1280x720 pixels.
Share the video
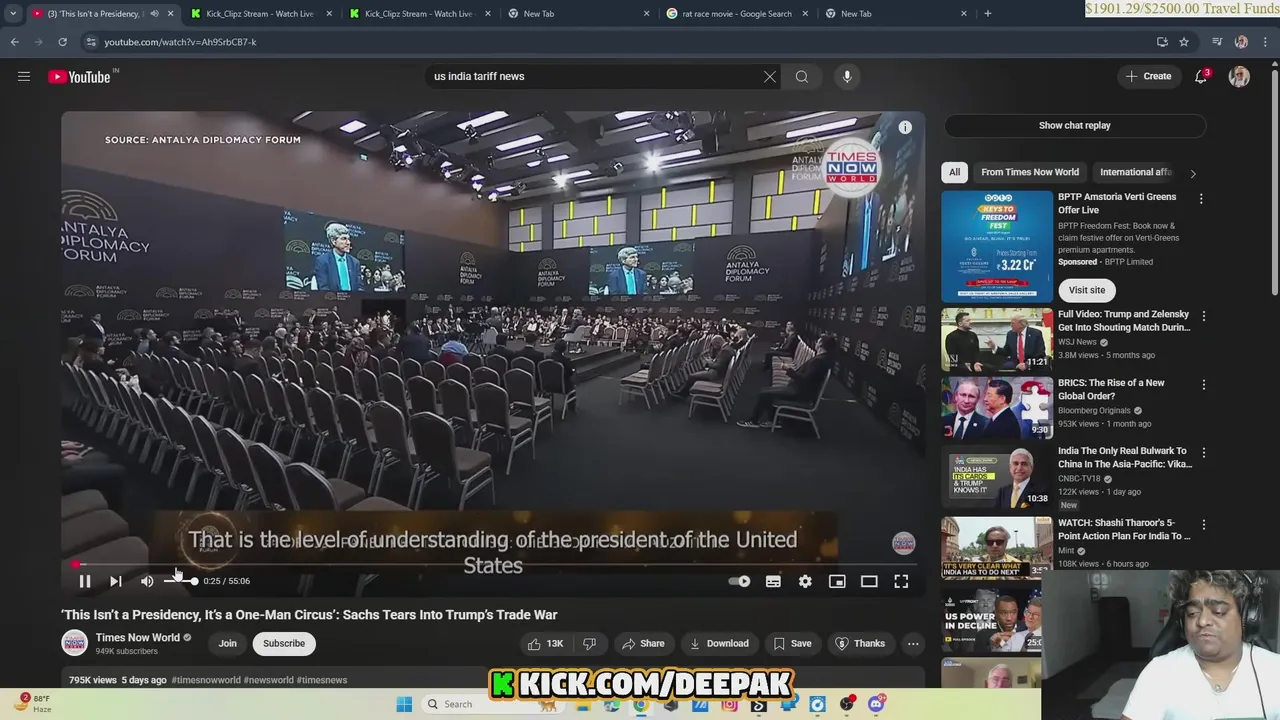pos(642,643)
